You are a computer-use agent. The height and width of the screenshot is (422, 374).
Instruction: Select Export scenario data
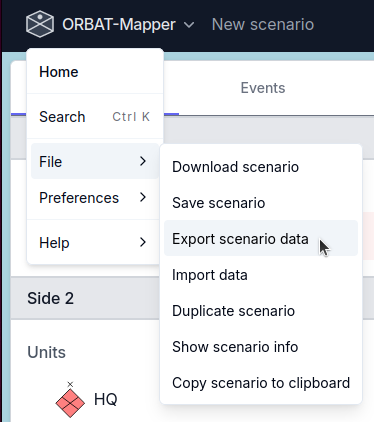coord(261,238)
